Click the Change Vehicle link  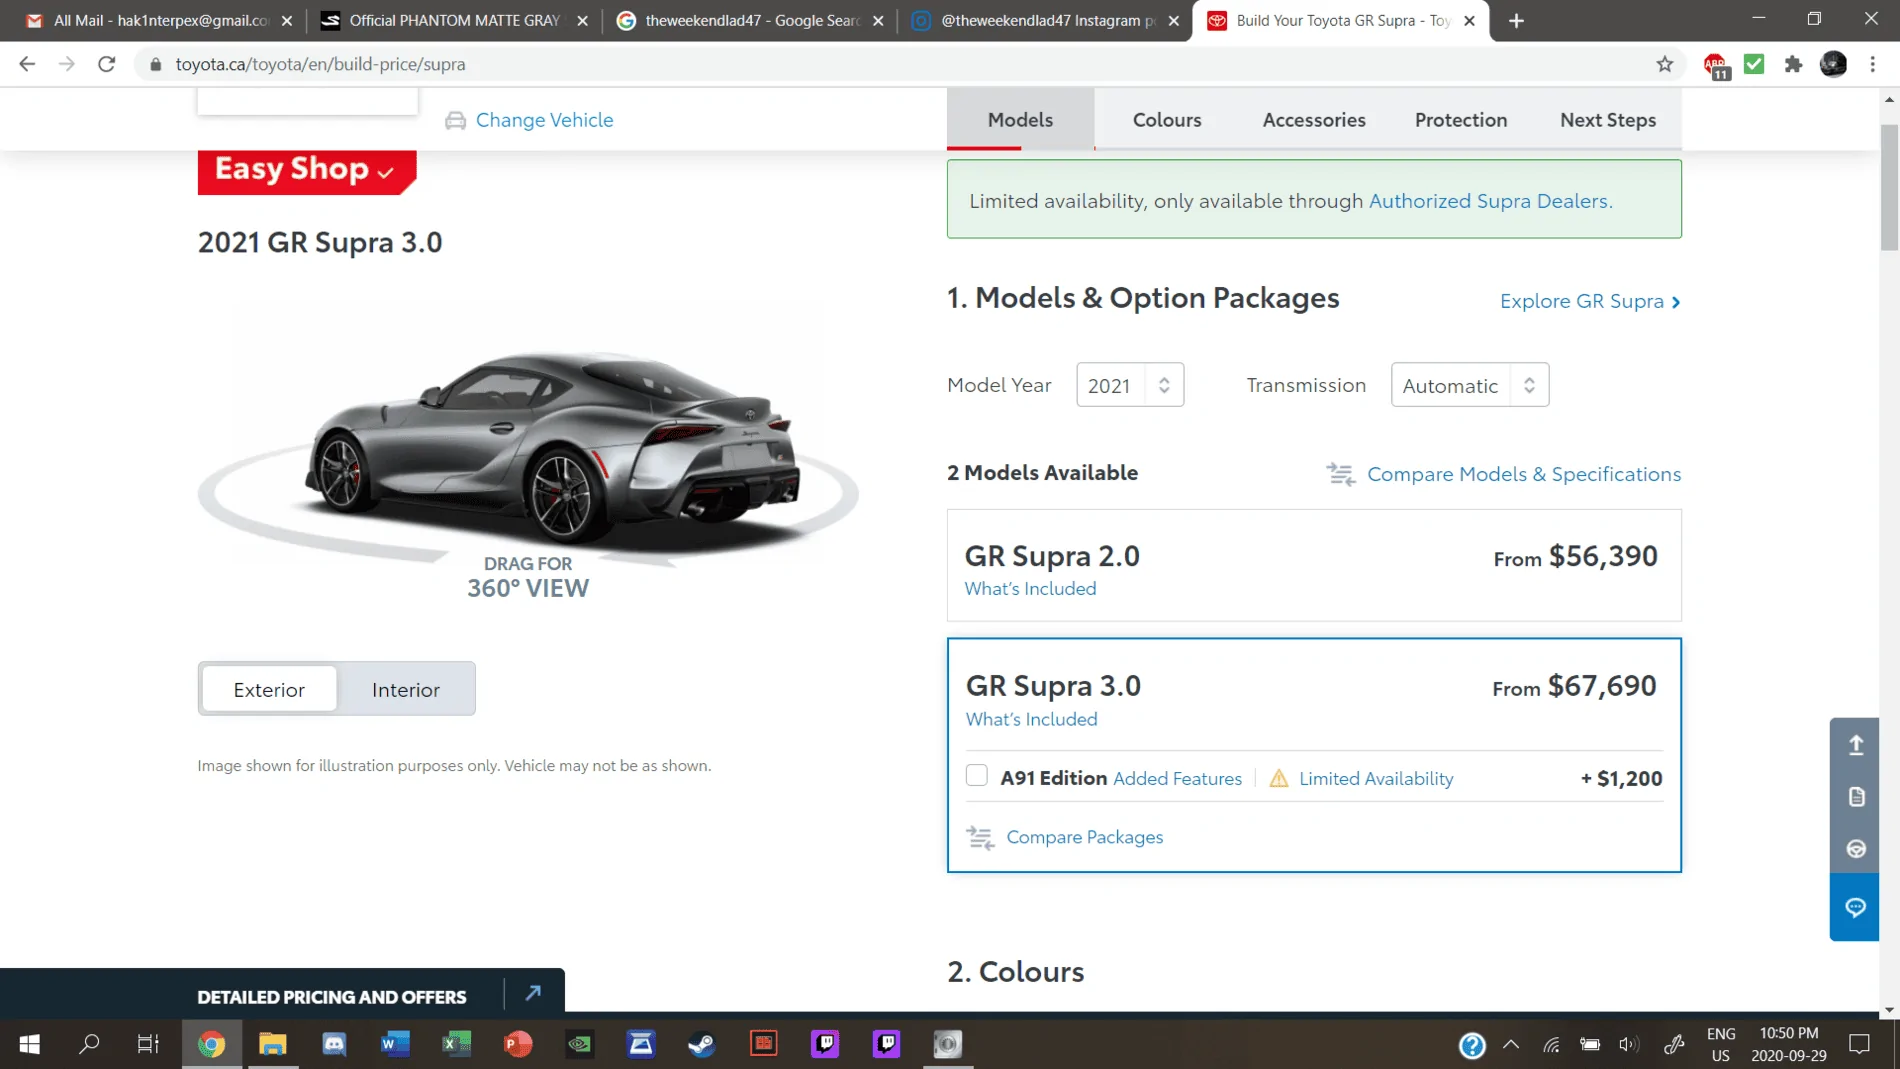click(x=544, y=120)
